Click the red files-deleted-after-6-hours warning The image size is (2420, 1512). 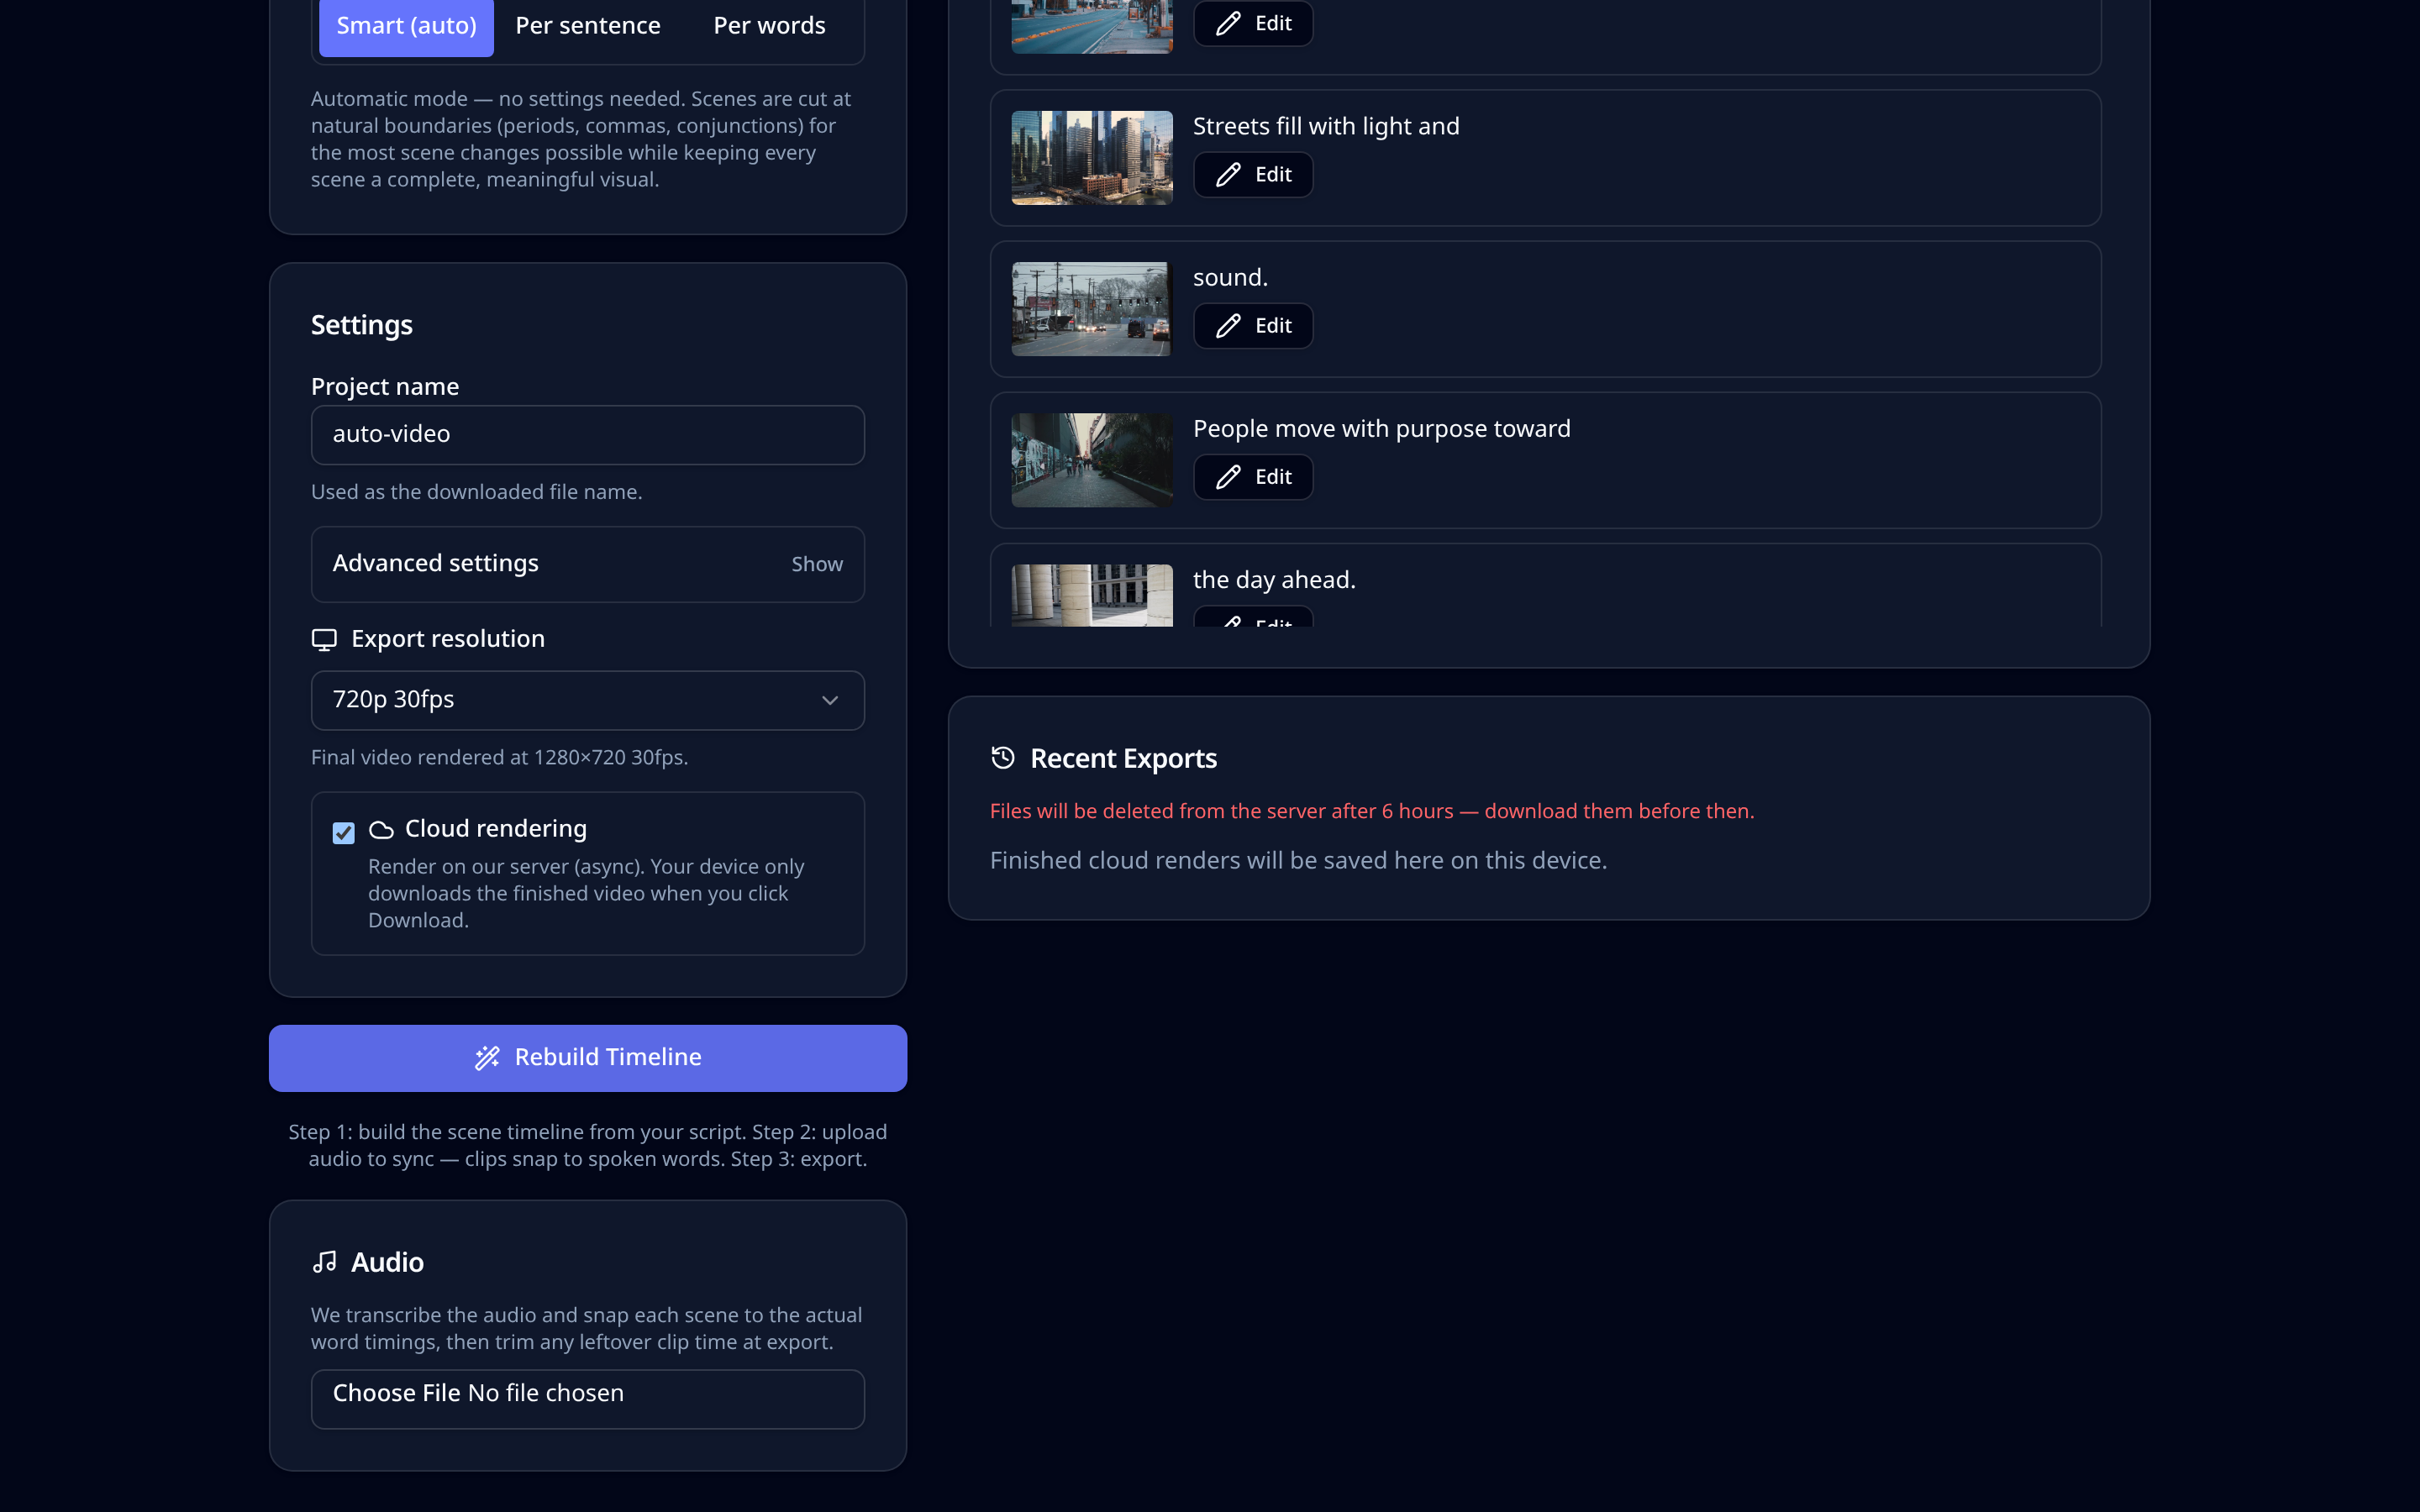point(1372,811)
